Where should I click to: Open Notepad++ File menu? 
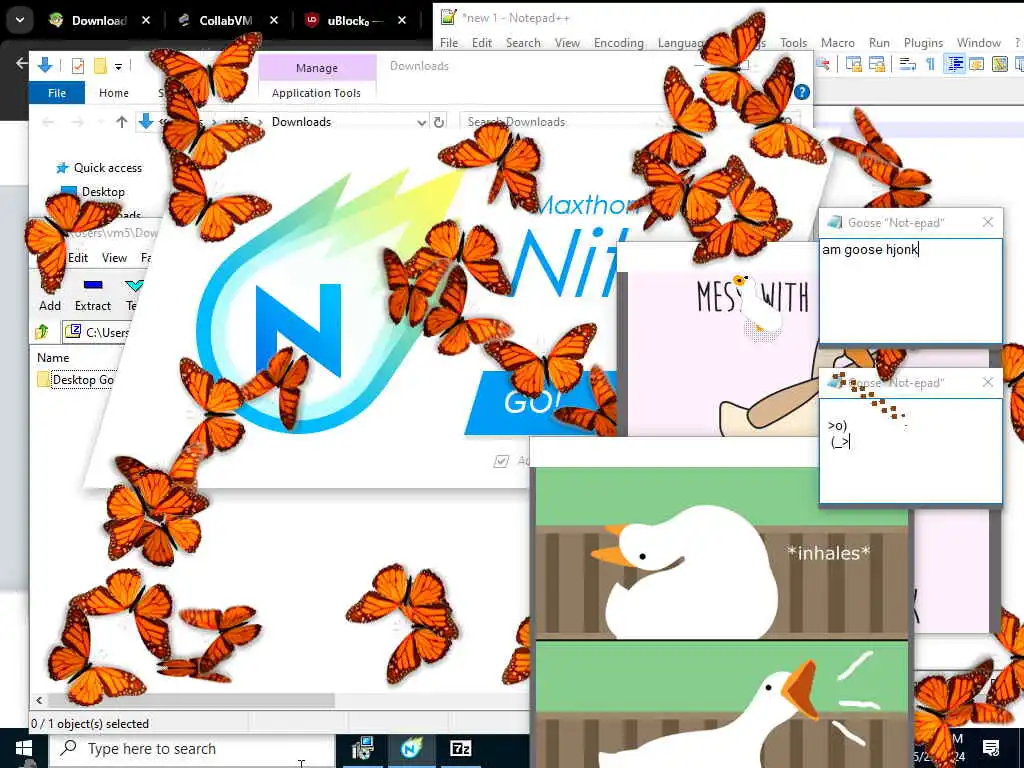click(x=449, y=43)
